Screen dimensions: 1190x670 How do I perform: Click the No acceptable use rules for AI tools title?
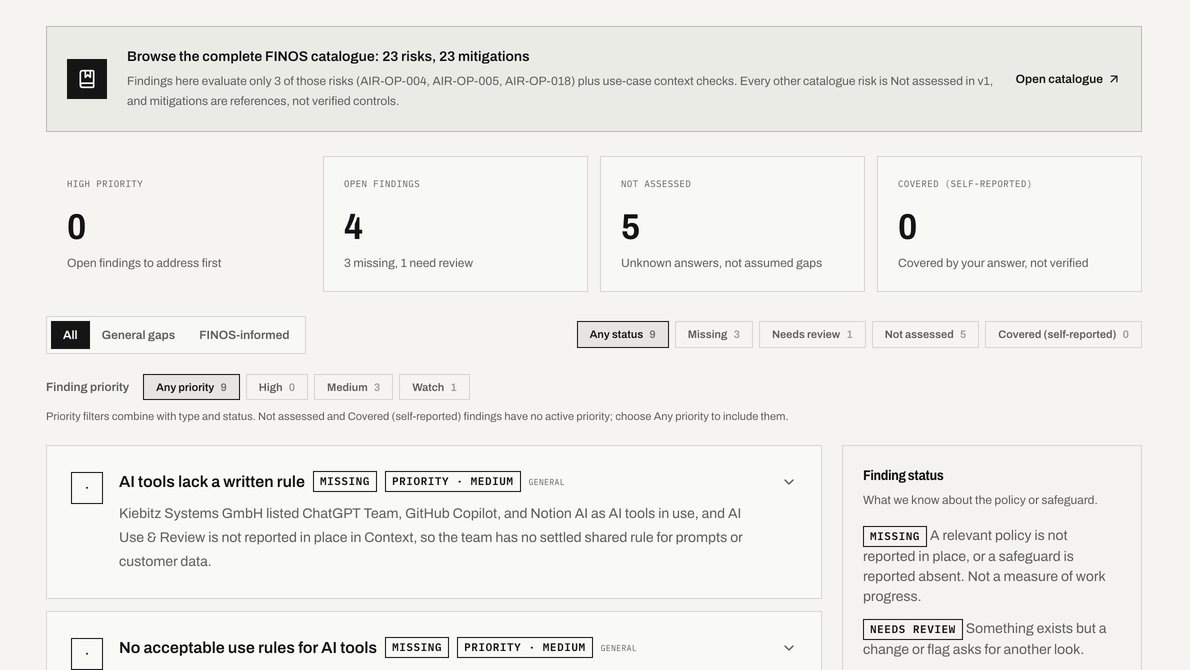[247, 648]
